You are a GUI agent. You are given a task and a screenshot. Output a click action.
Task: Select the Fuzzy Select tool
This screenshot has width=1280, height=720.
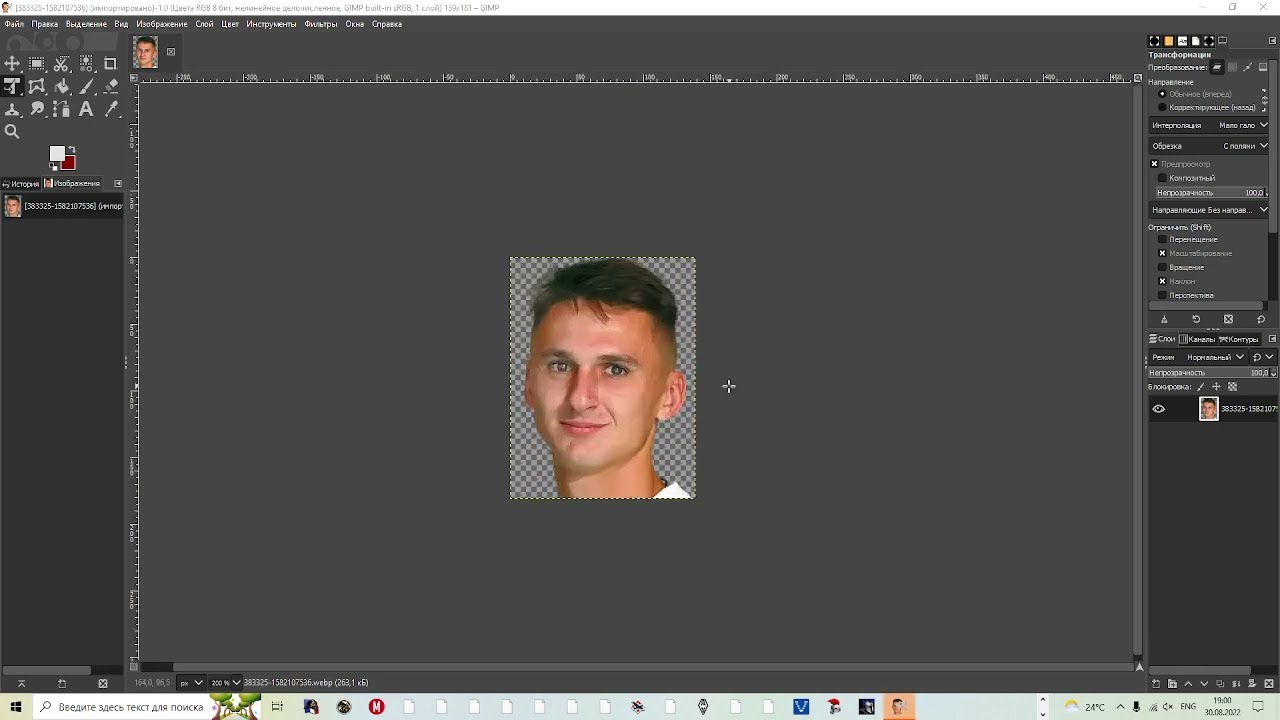click(86, 64)
